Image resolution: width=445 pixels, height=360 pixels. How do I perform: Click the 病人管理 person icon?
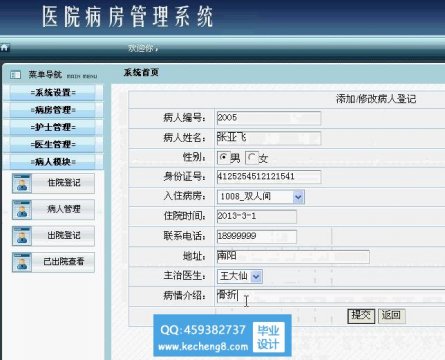[x=22, y=210]
